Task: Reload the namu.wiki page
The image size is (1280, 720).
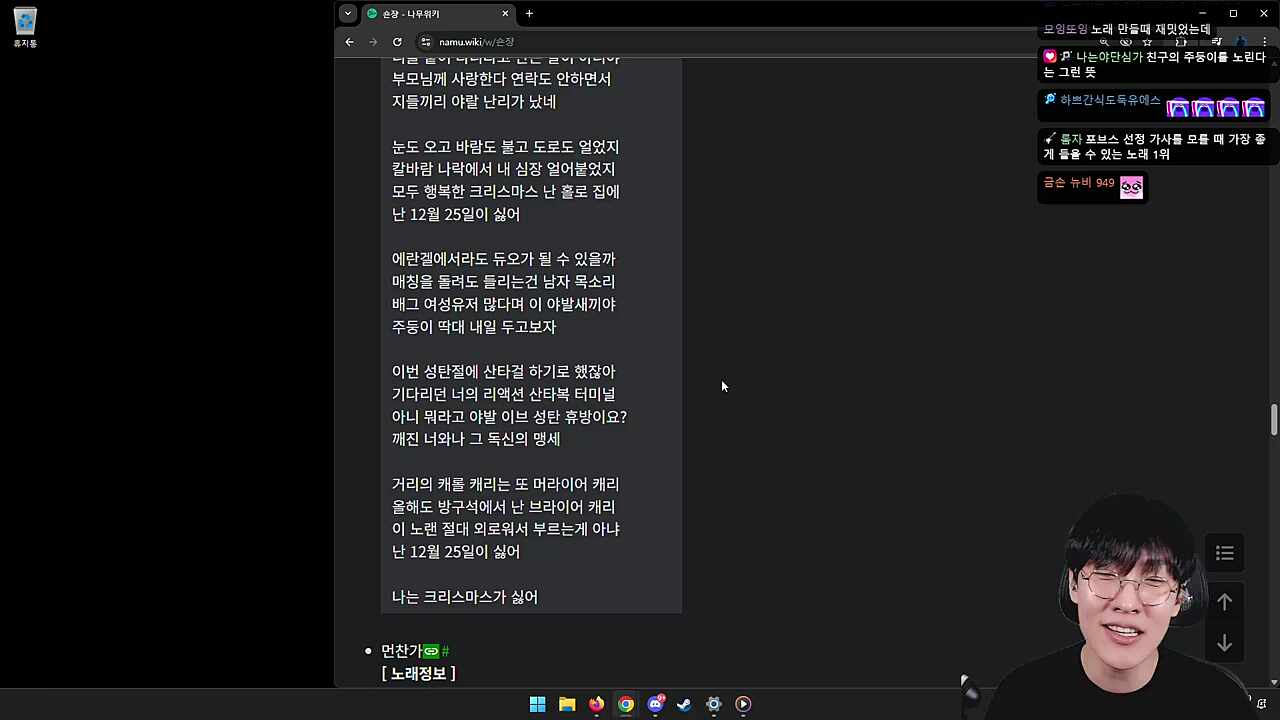Action: click(x=397, y=41)
